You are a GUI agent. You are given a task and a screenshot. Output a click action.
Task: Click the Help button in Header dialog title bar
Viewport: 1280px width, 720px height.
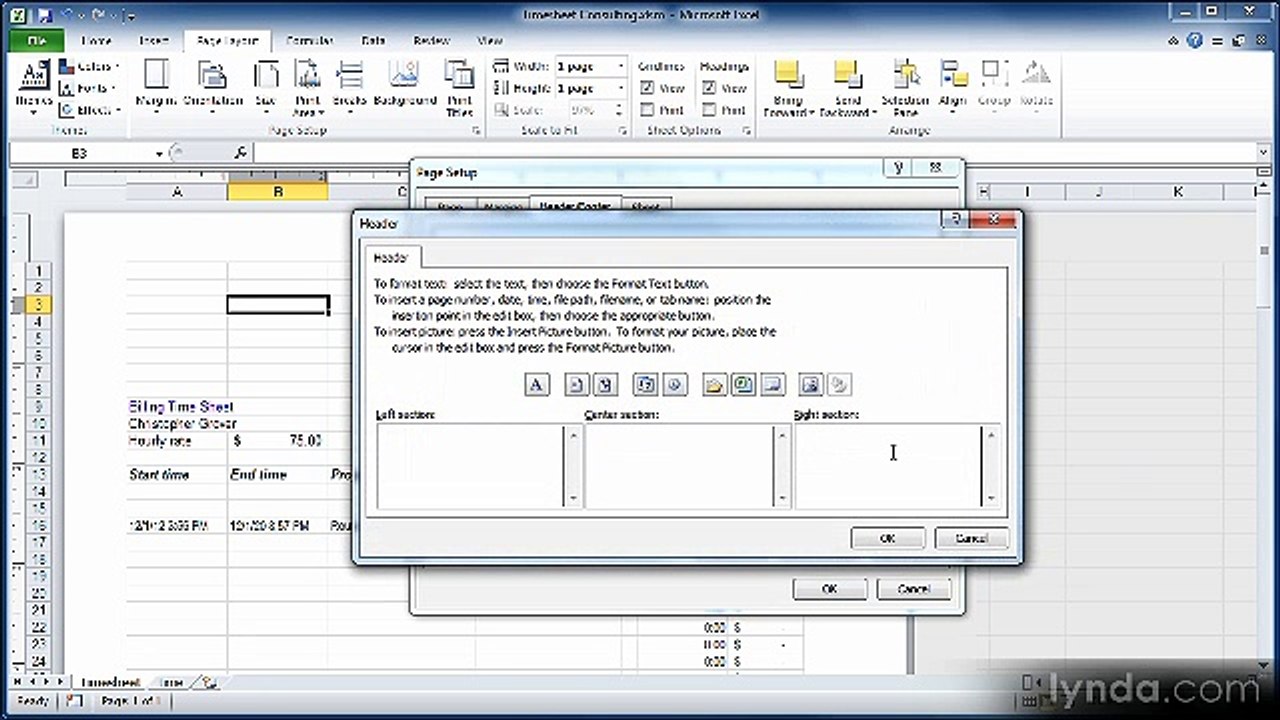pos(957,219)
